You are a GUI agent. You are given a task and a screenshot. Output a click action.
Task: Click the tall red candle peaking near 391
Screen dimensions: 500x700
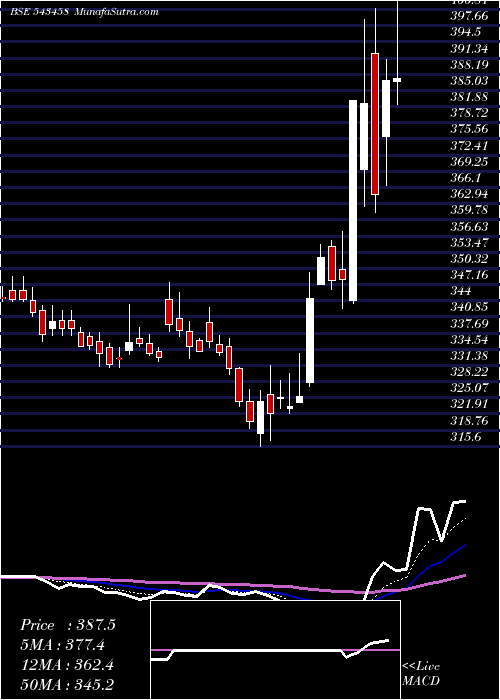pyautogui.click(x=375, y=124)
